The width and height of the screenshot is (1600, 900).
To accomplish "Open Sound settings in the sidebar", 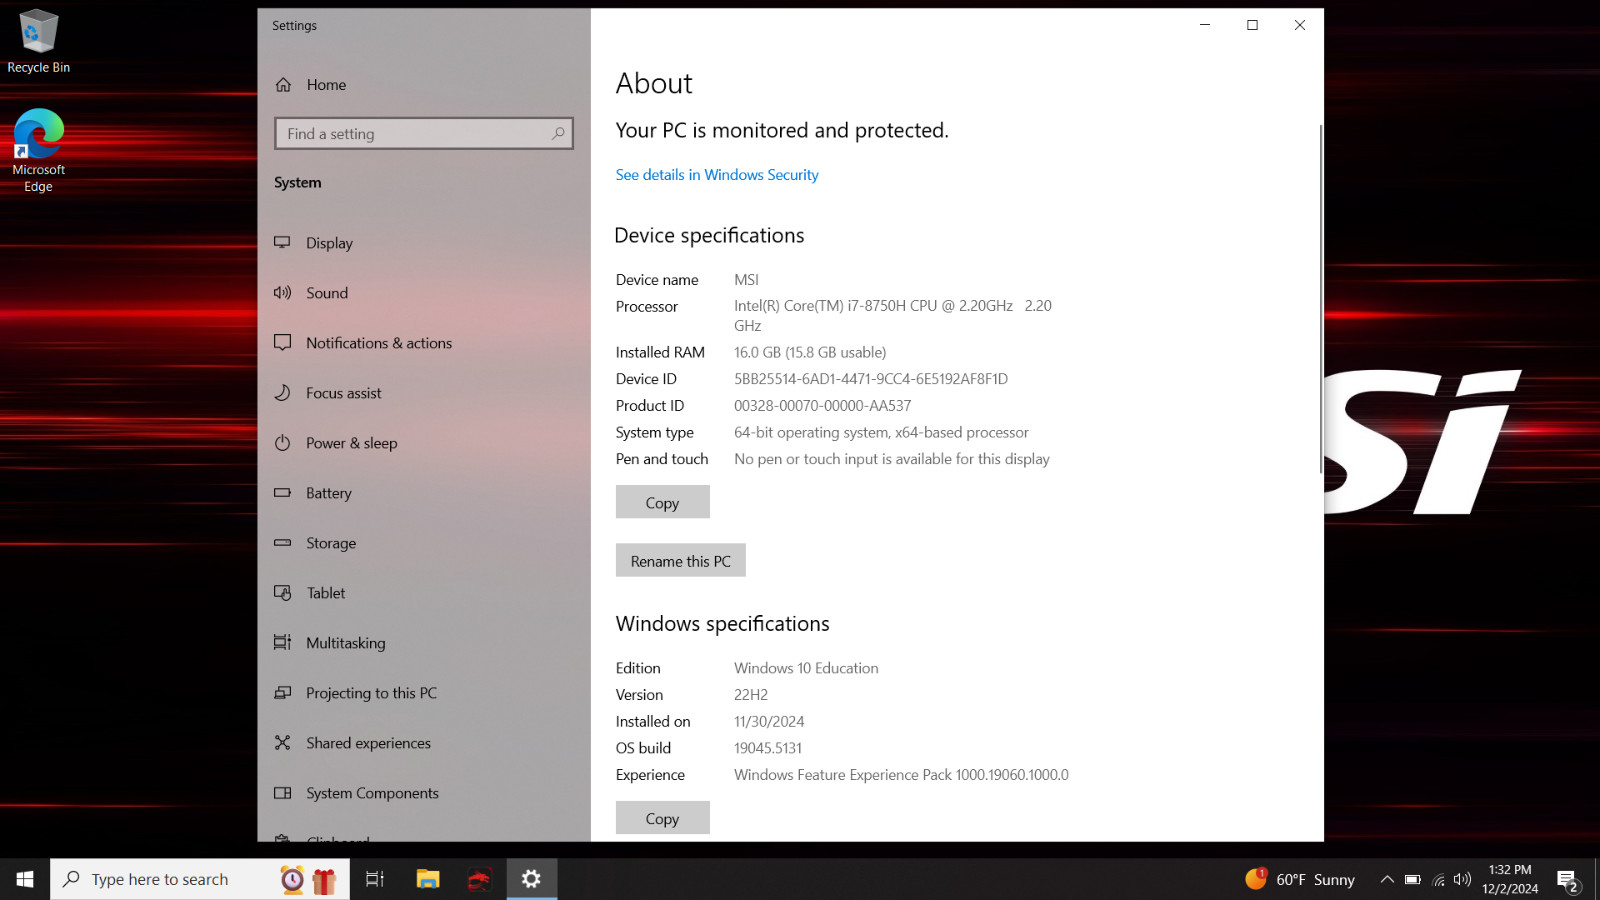I will click(x=327, y=293).
